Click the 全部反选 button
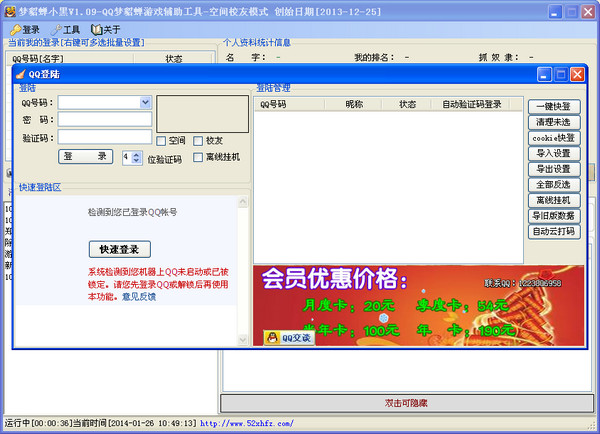The height and width of the screenshot is (434, 600). (554, 184)
